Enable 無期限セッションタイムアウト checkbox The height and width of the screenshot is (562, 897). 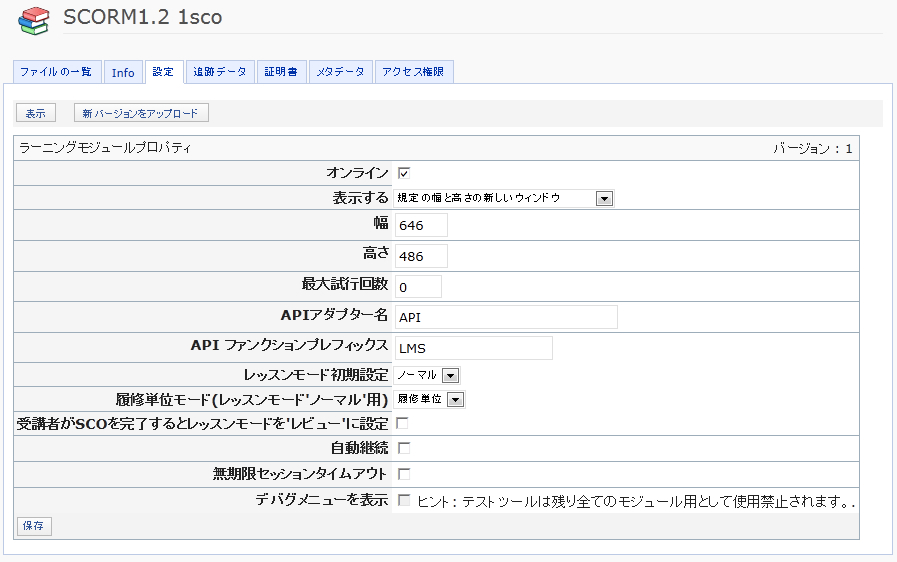click(x=404, y=474)
